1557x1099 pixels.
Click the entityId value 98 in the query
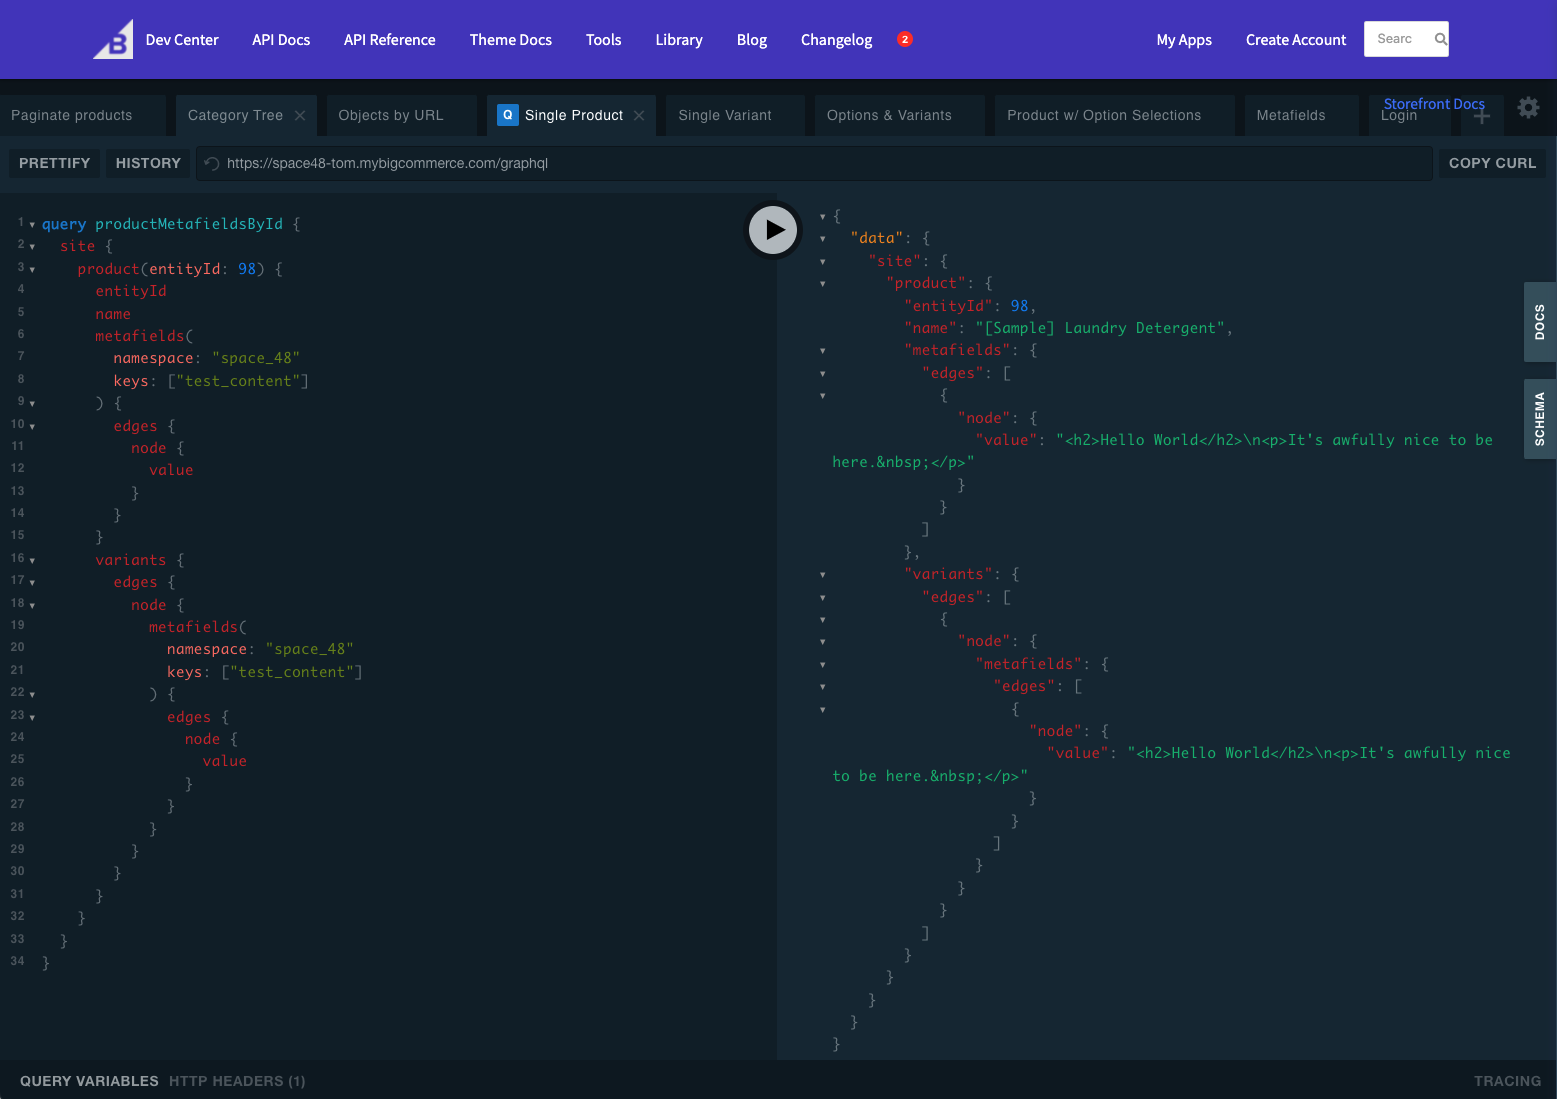pos(247,269)
